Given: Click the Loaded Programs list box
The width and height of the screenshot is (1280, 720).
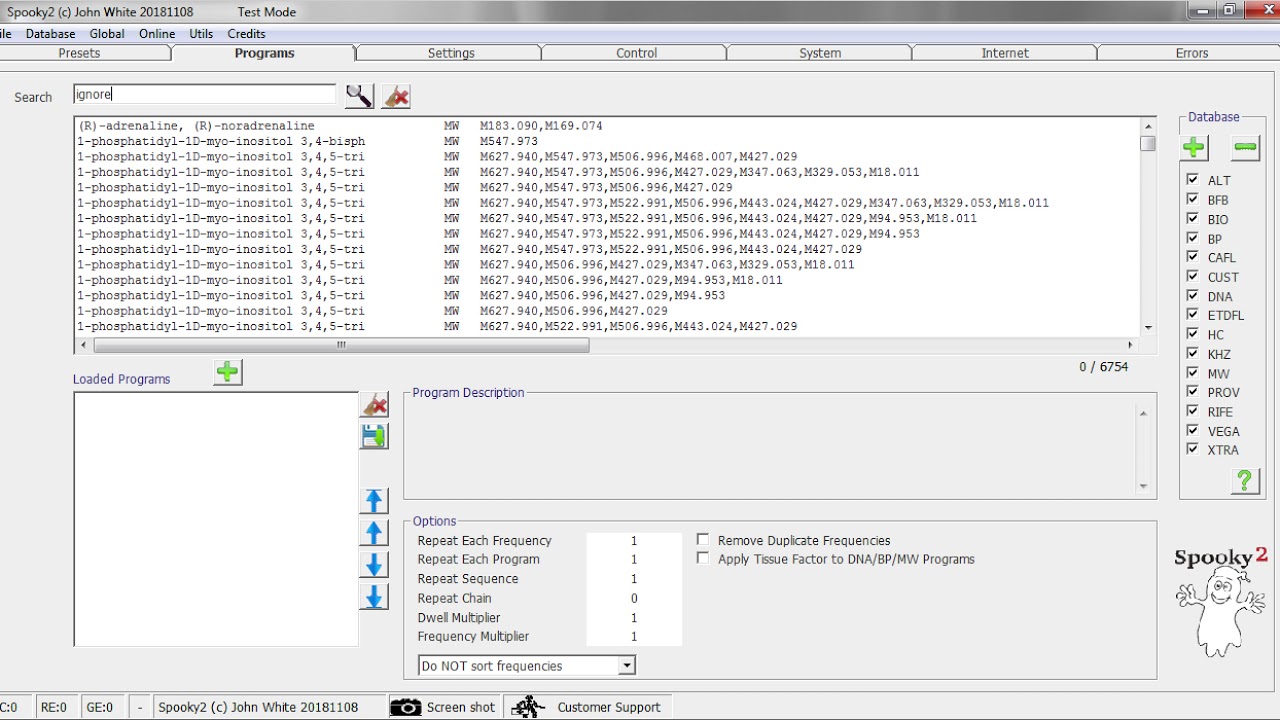Looking at the screenshot, I should pos(216,519).
